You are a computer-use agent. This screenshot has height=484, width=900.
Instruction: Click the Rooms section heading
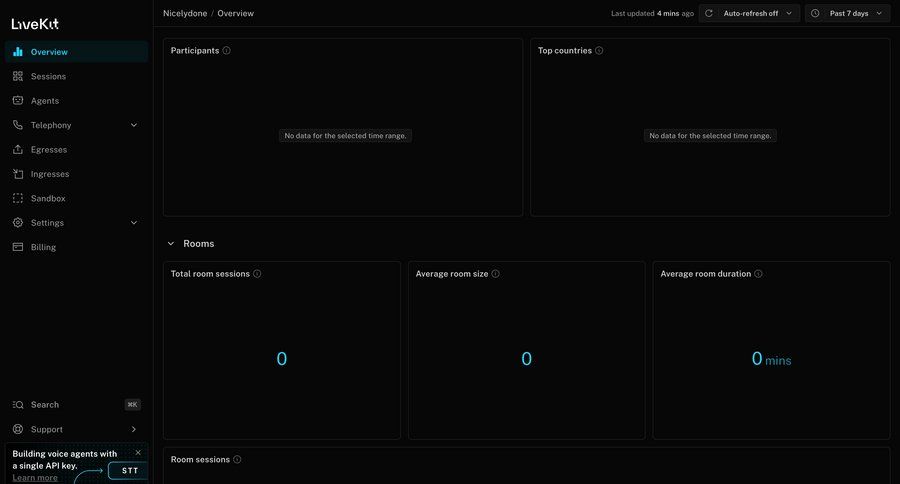199,243
